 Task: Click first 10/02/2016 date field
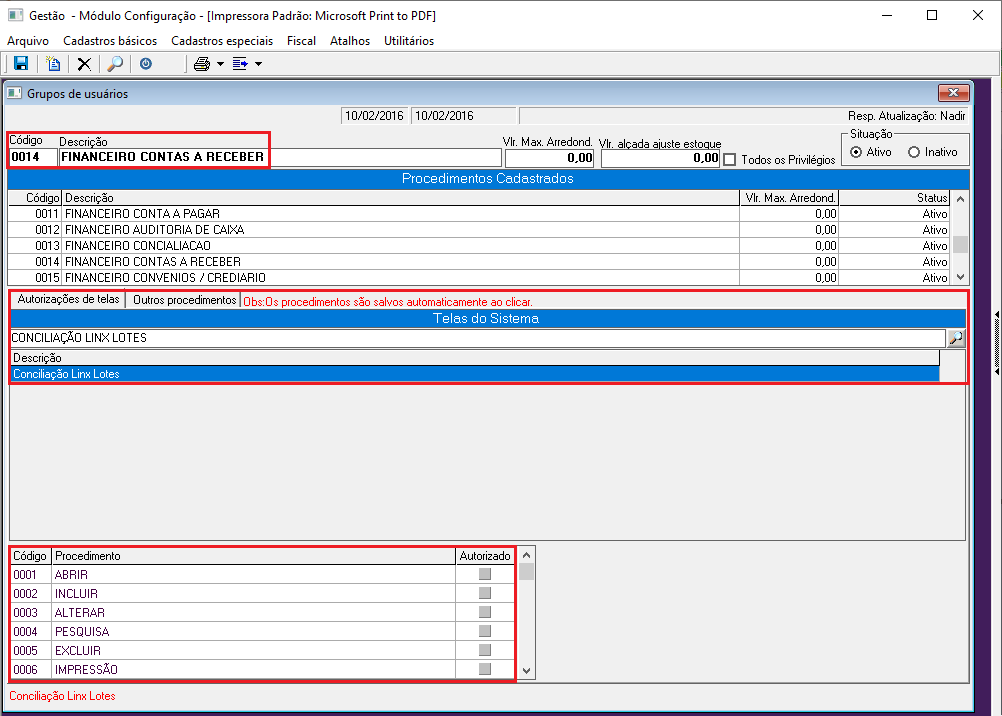pyautogui.click(x=374, y=116)
